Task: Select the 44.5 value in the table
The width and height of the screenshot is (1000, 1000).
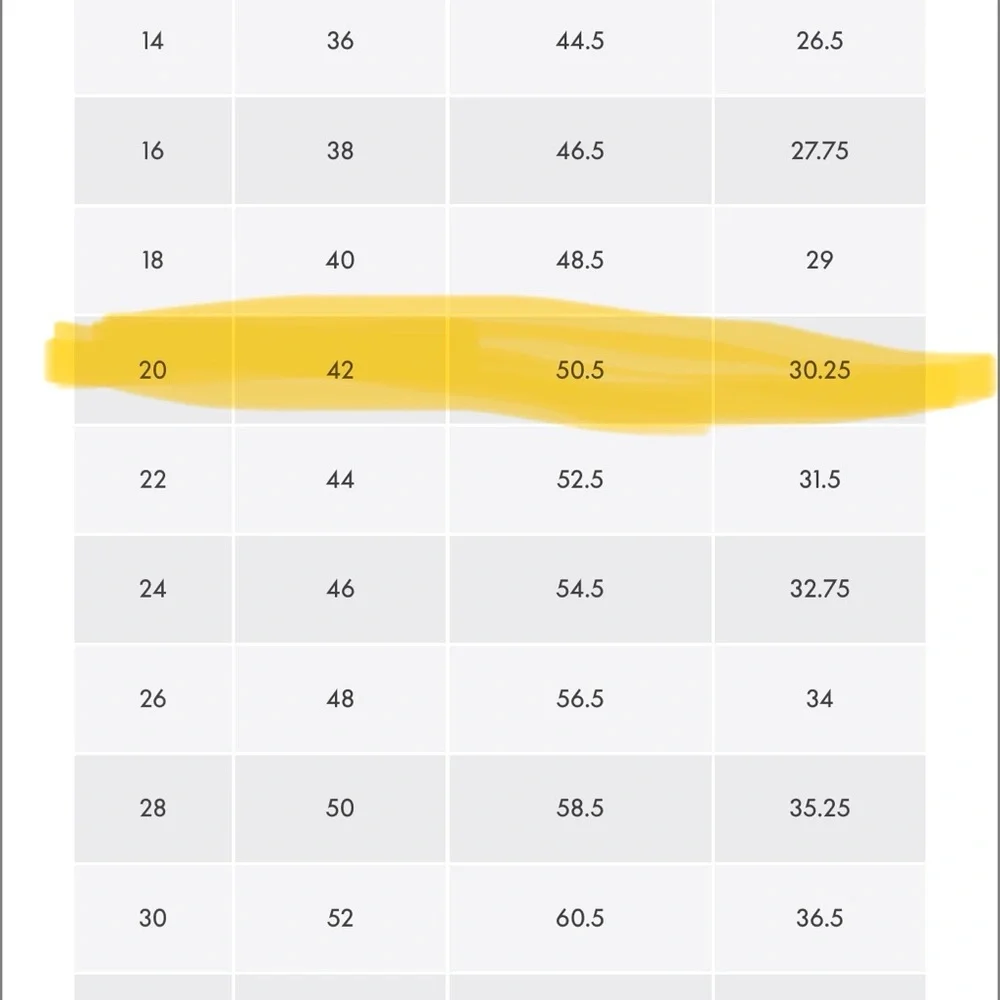Action: [x=580, y=41]
